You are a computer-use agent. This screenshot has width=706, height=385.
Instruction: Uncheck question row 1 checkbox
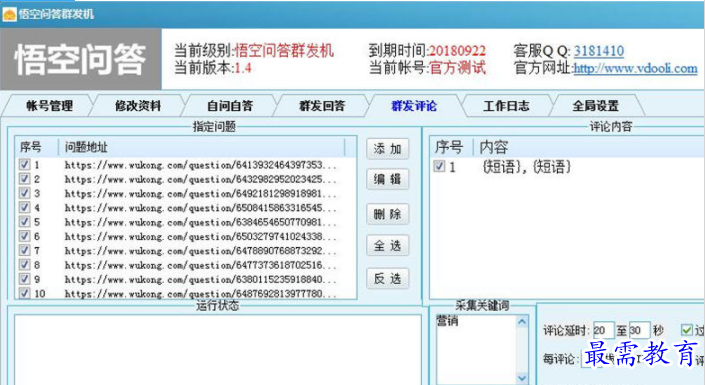[x=24, y=165]
